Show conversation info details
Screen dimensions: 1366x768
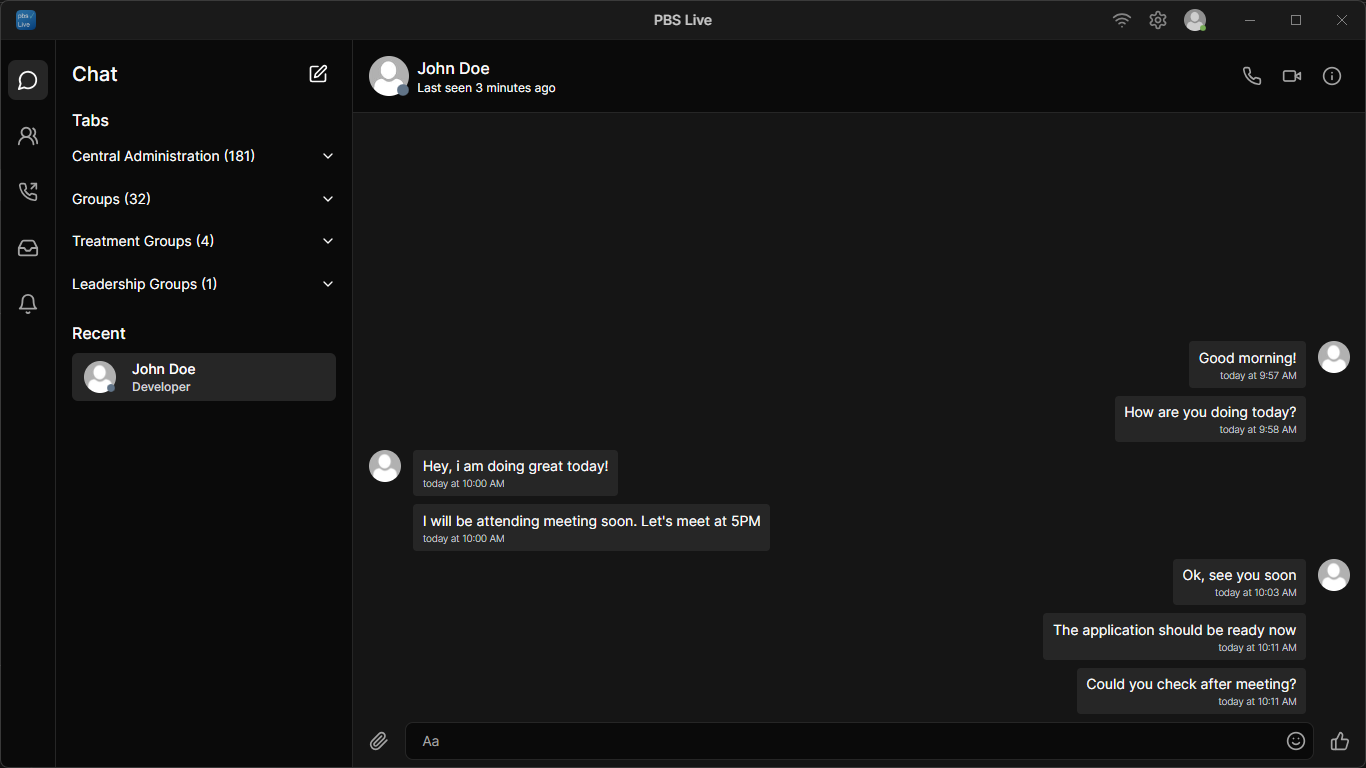pos(1332,76)
